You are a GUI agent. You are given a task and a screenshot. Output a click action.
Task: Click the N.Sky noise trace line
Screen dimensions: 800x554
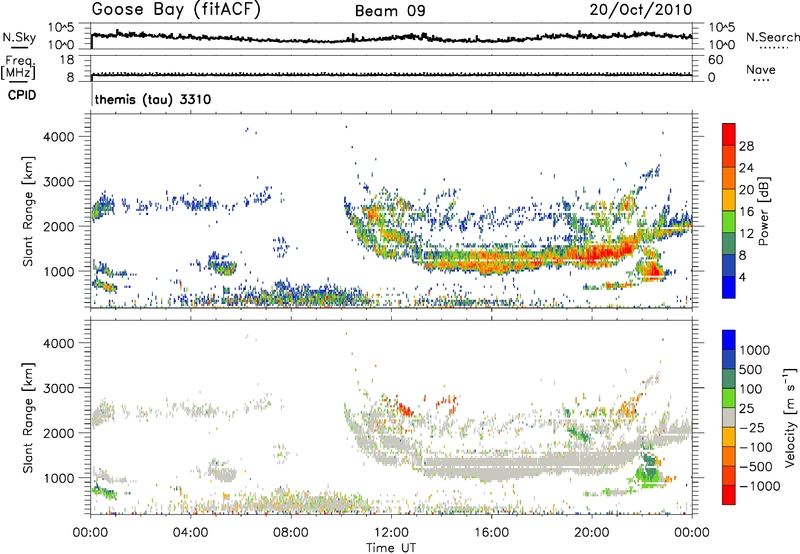[391, 37]
